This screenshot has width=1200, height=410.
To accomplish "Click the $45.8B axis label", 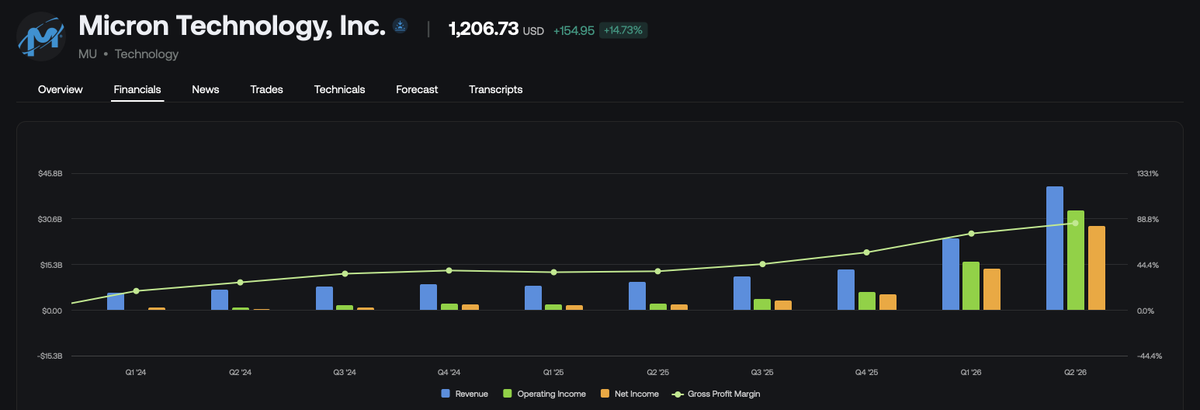I will (x=50, y=174).
